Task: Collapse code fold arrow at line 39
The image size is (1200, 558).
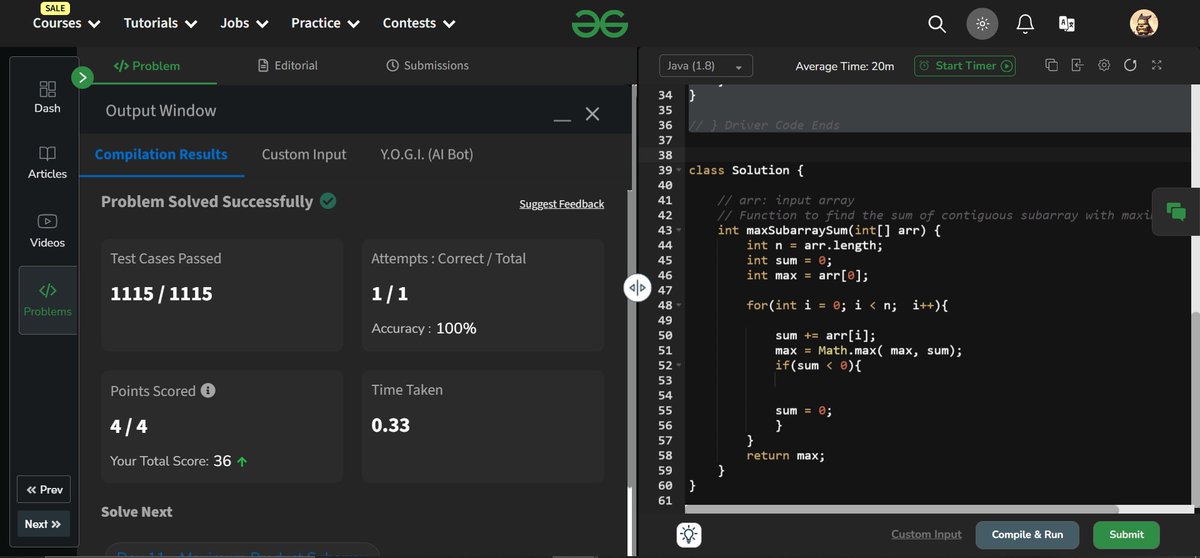Action: 679,171
